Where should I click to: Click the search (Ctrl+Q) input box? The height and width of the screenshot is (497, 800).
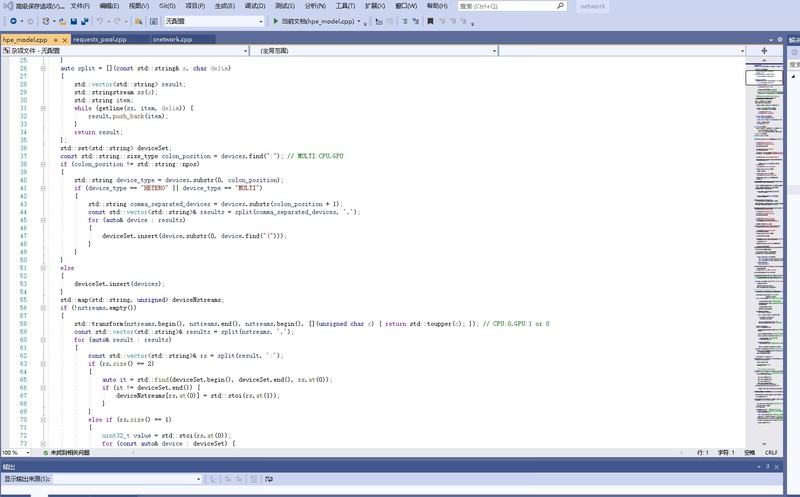[x=512, y=6]
